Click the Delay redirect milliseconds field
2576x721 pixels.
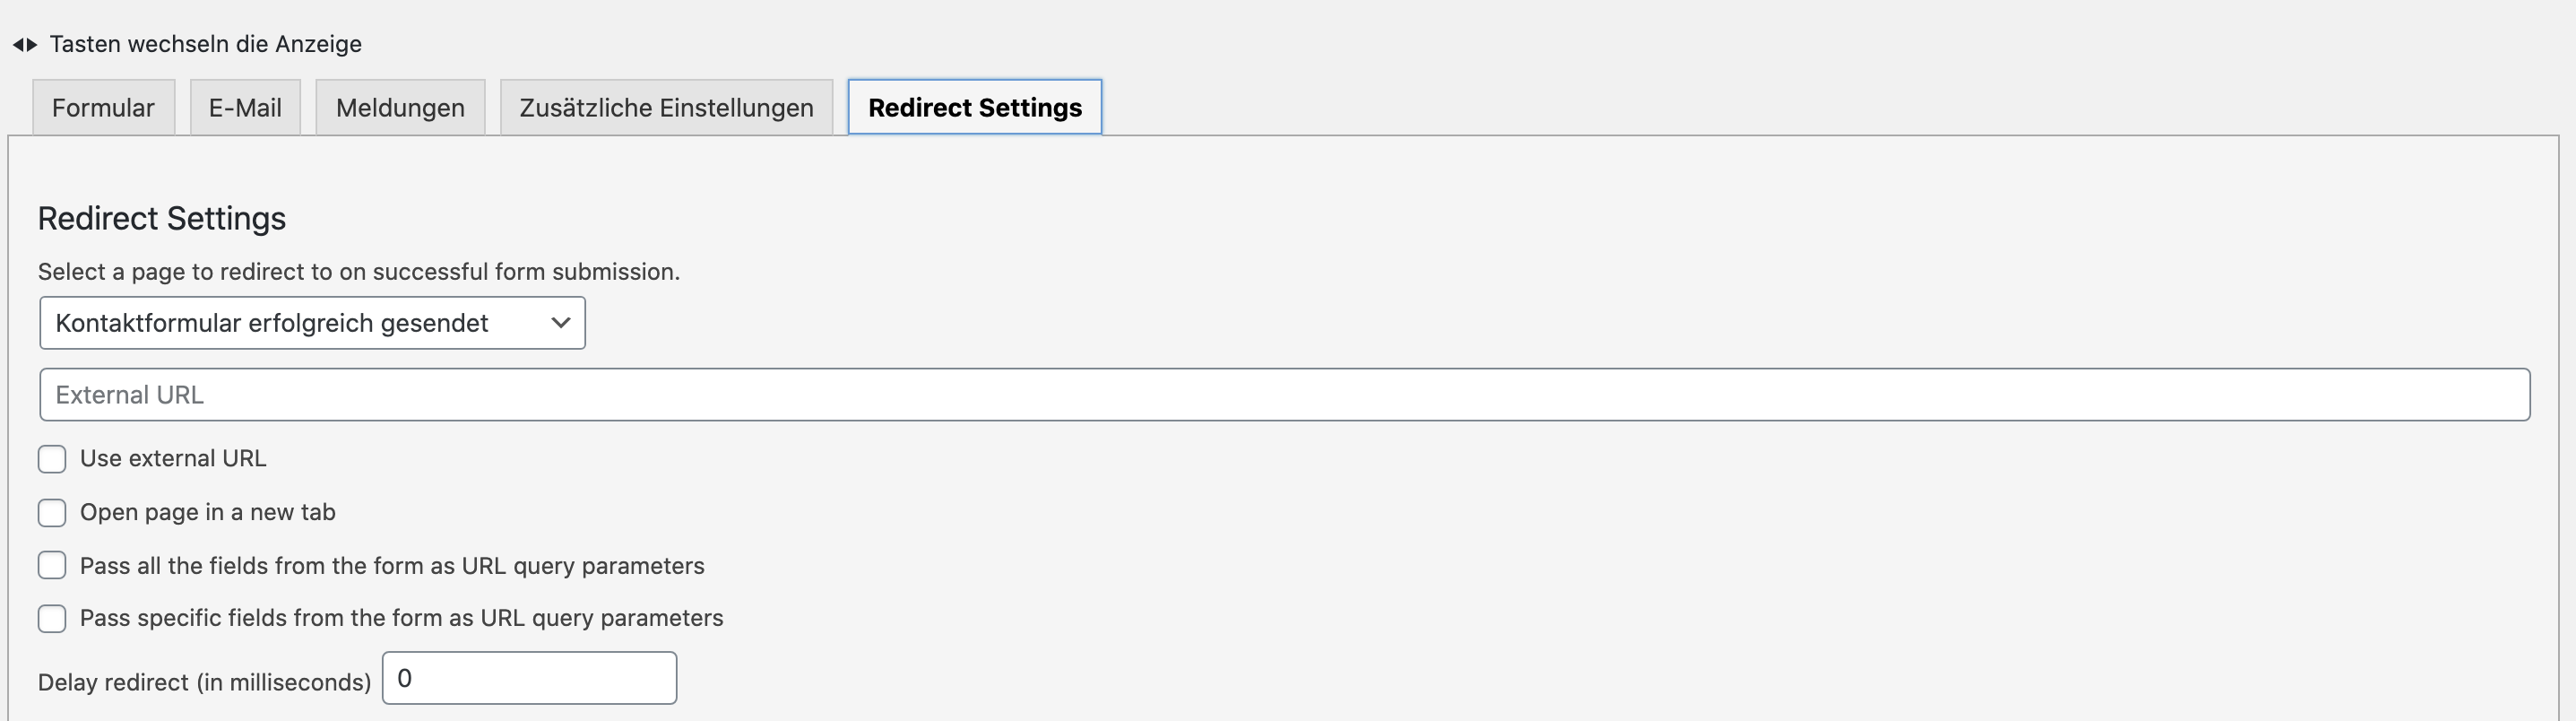click(529, 678)
